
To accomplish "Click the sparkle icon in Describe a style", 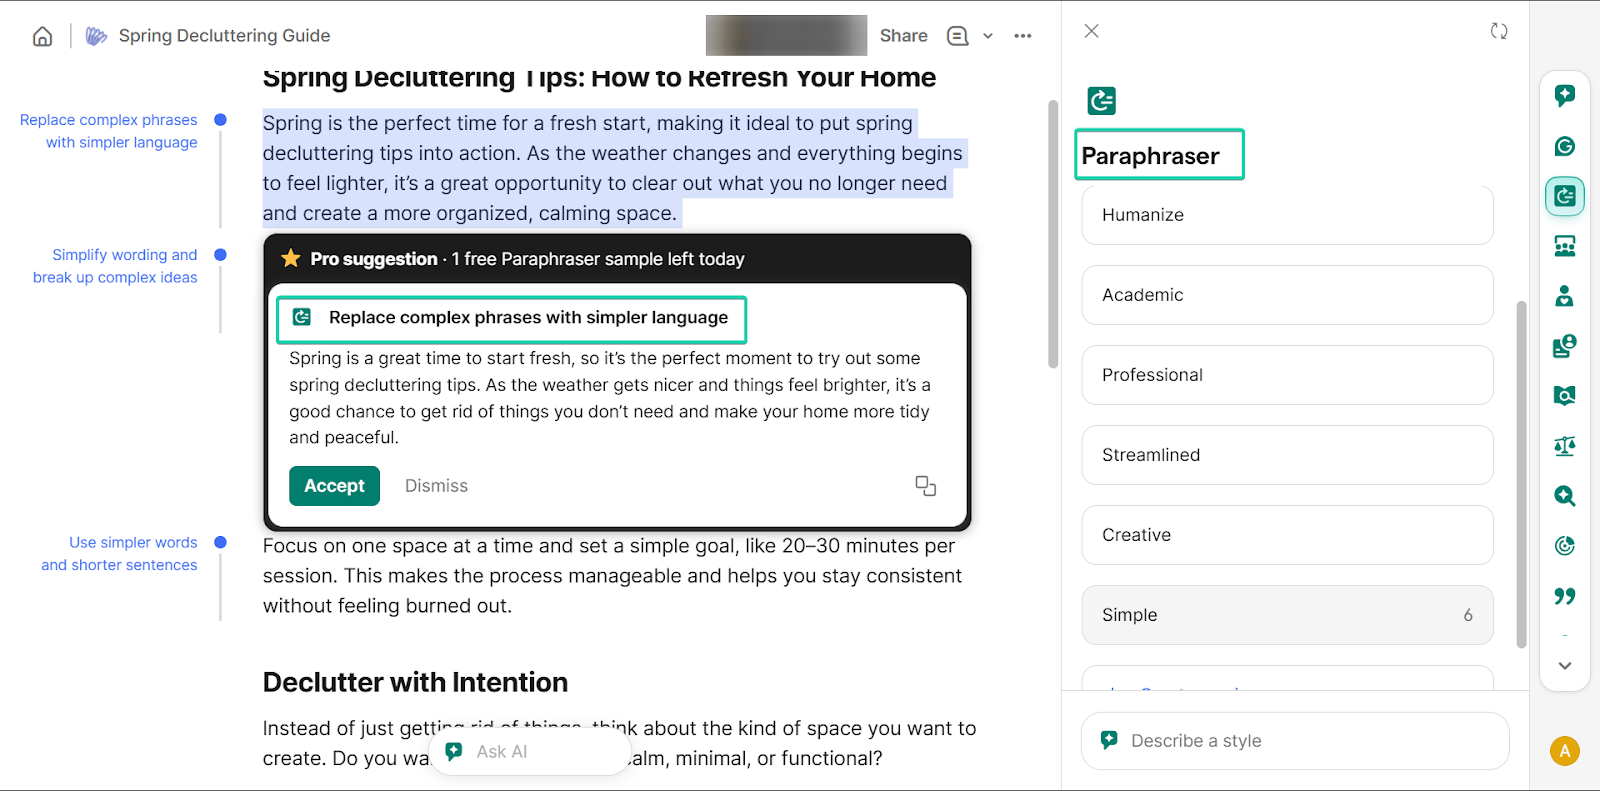I will (1109, 740).
